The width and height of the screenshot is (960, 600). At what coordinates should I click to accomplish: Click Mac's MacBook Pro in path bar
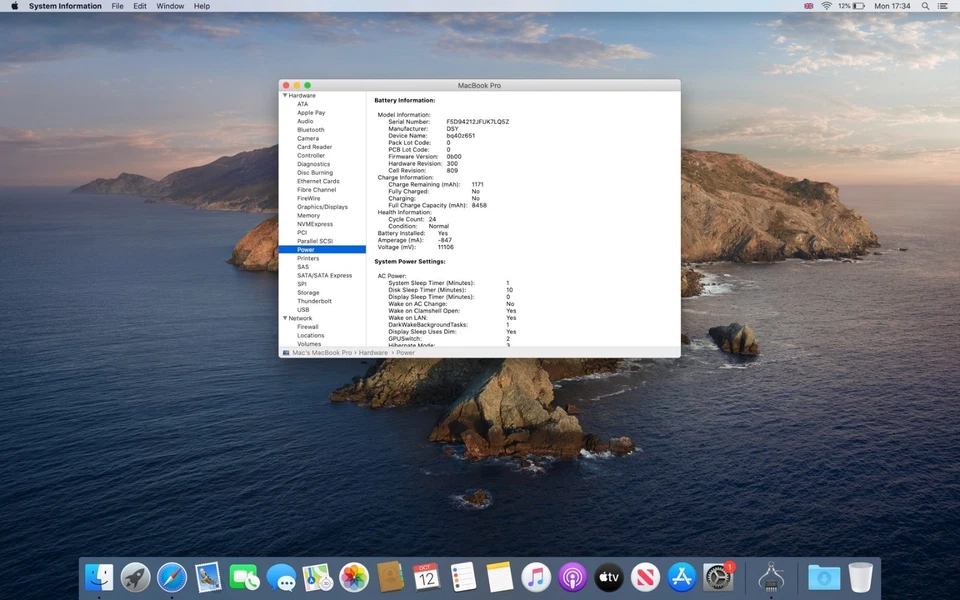click(322, 353)
